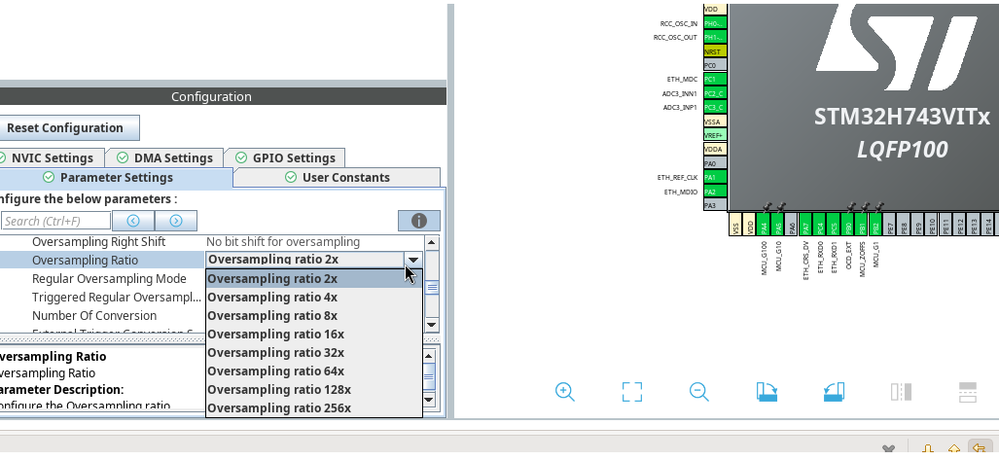
Task: Select the PA4 pin on chip
Action: [x=765, y=224]
